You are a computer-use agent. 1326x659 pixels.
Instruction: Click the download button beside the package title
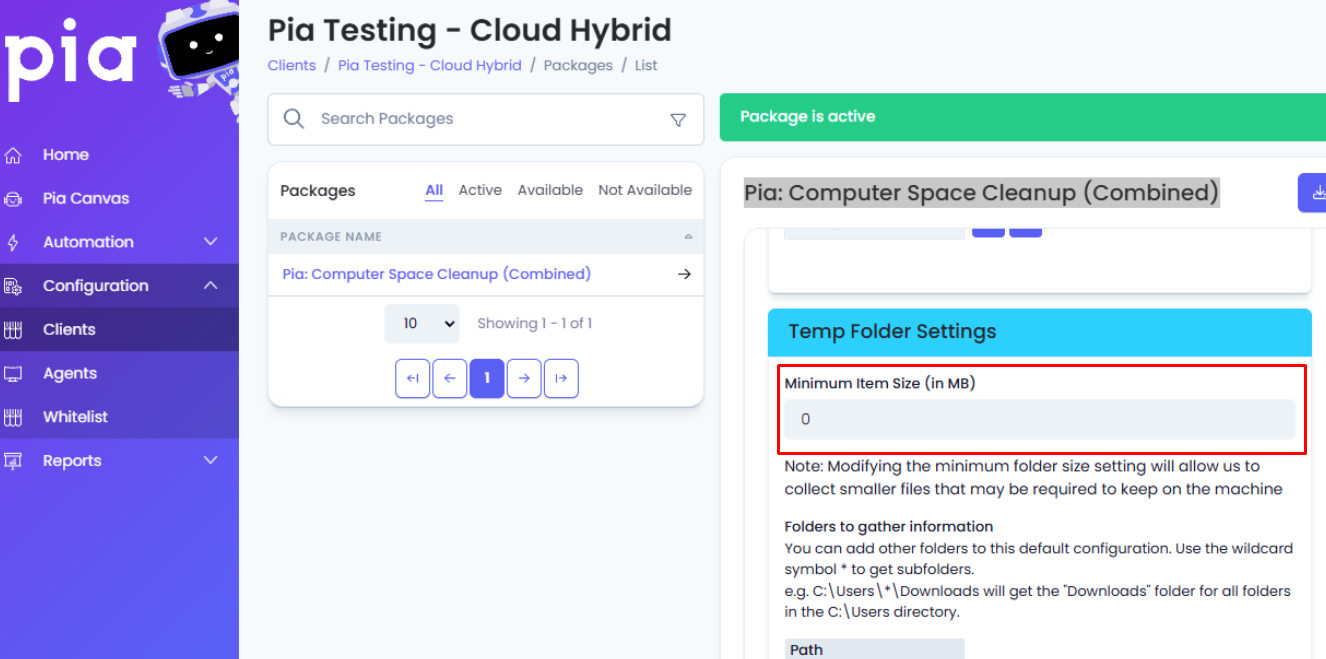1313,193
